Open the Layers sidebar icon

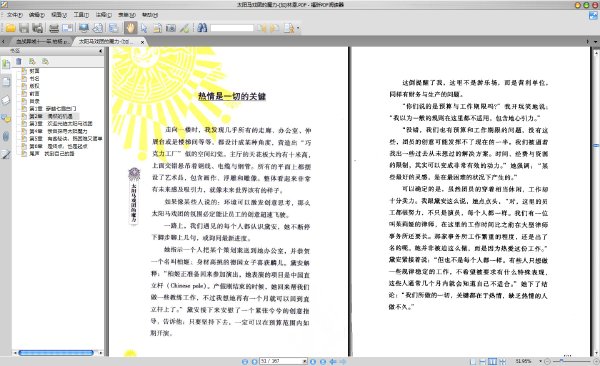pyautogui.click(x=6, y=100)
